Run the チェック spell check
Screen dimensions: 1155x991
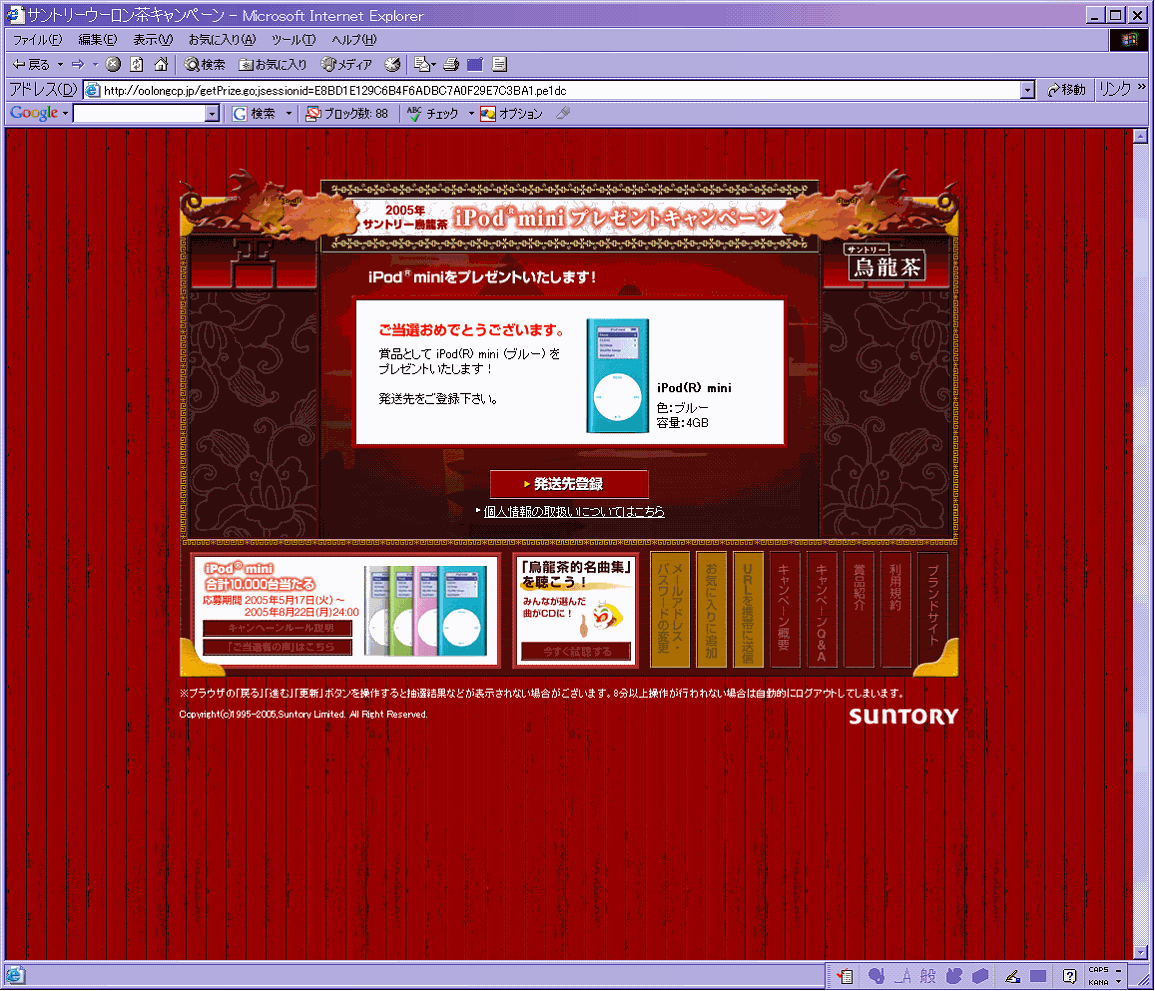coord(433,113)
